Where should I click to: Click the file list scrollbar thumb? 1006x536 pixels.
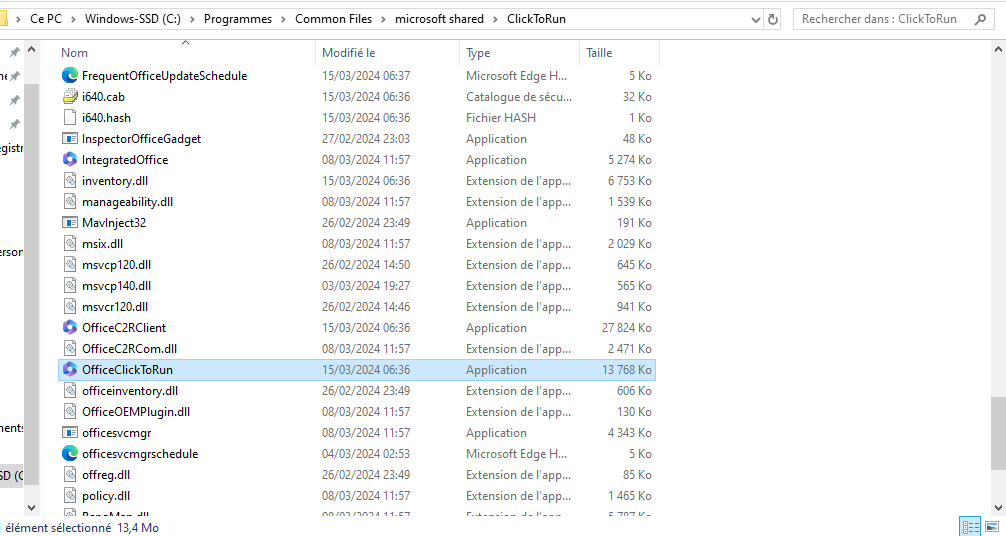[x=999, y=433]
